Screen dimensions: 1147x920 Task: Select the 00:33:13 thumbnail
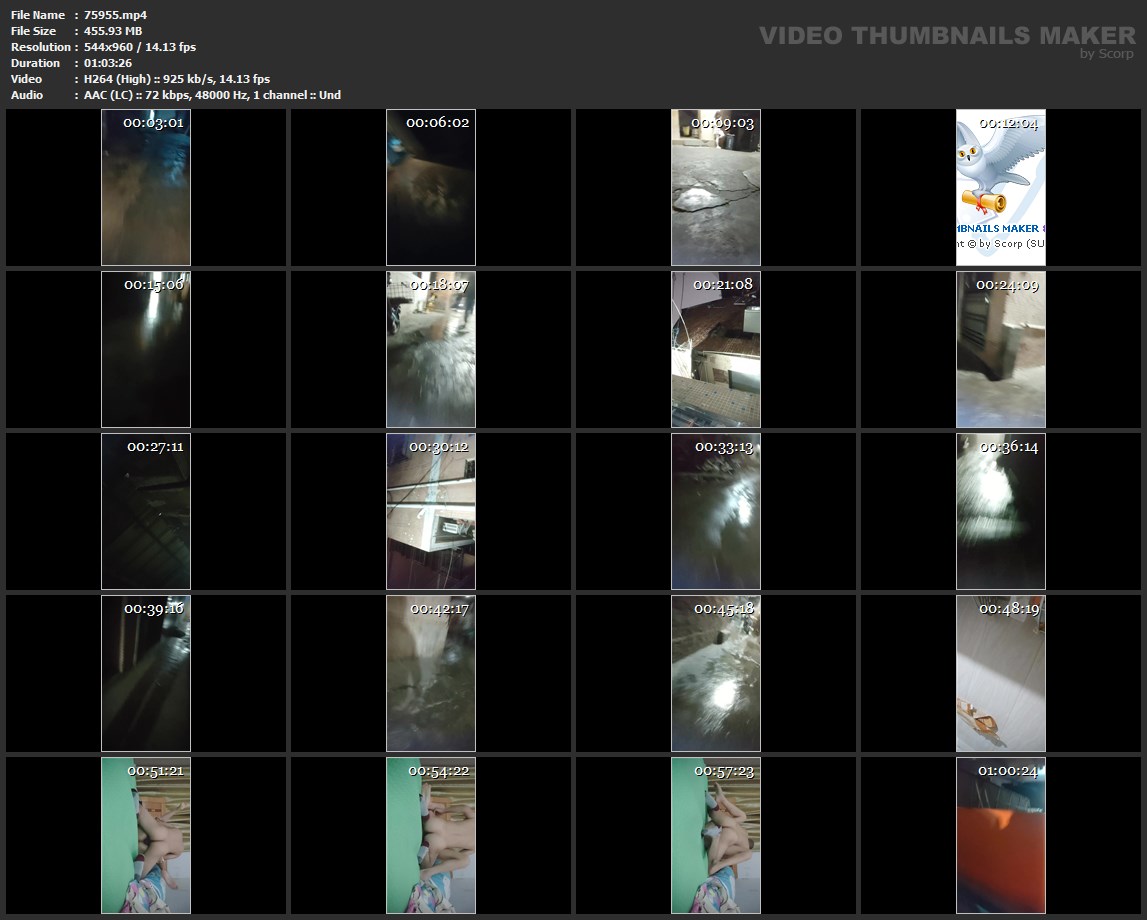point(716,512)
